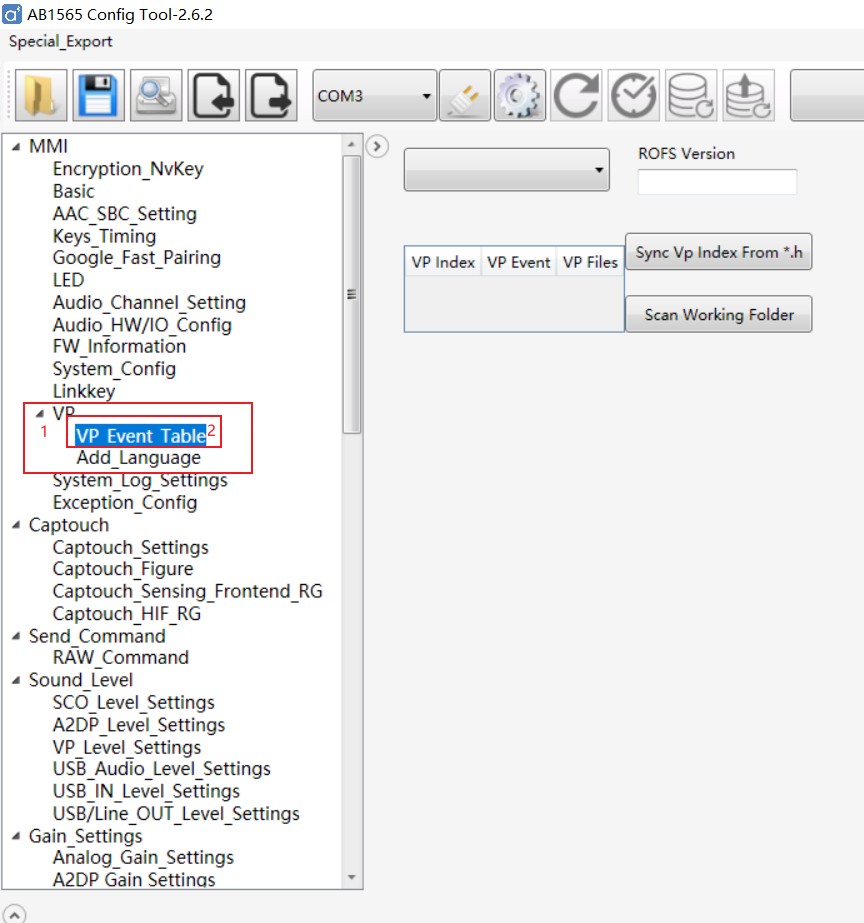Screen dimensions: 864x923
Task: Click the Sync Vp Index From *.h button
Action: pos(718,252)
